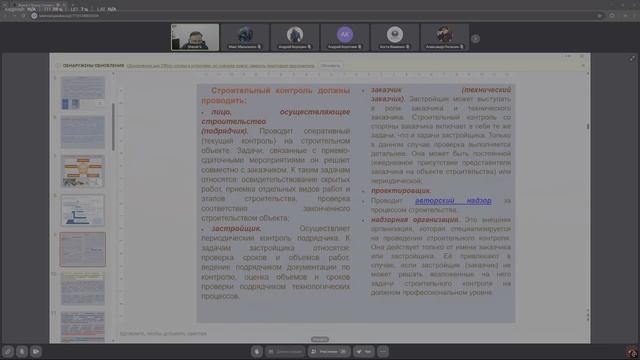Toggle the microphone button in bottom-left controls
Screen dimensions: 640x360
point(22,351)
